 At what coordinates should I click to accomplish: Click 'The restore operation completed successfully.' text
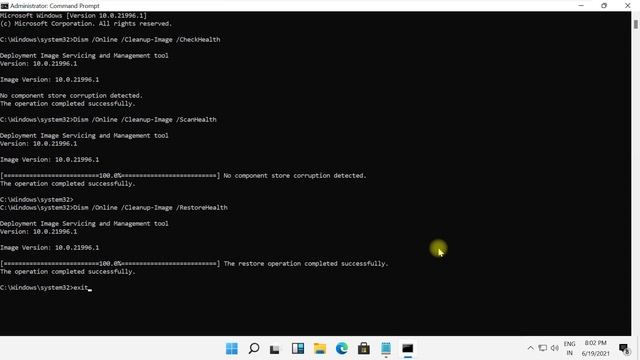(306, 264)
